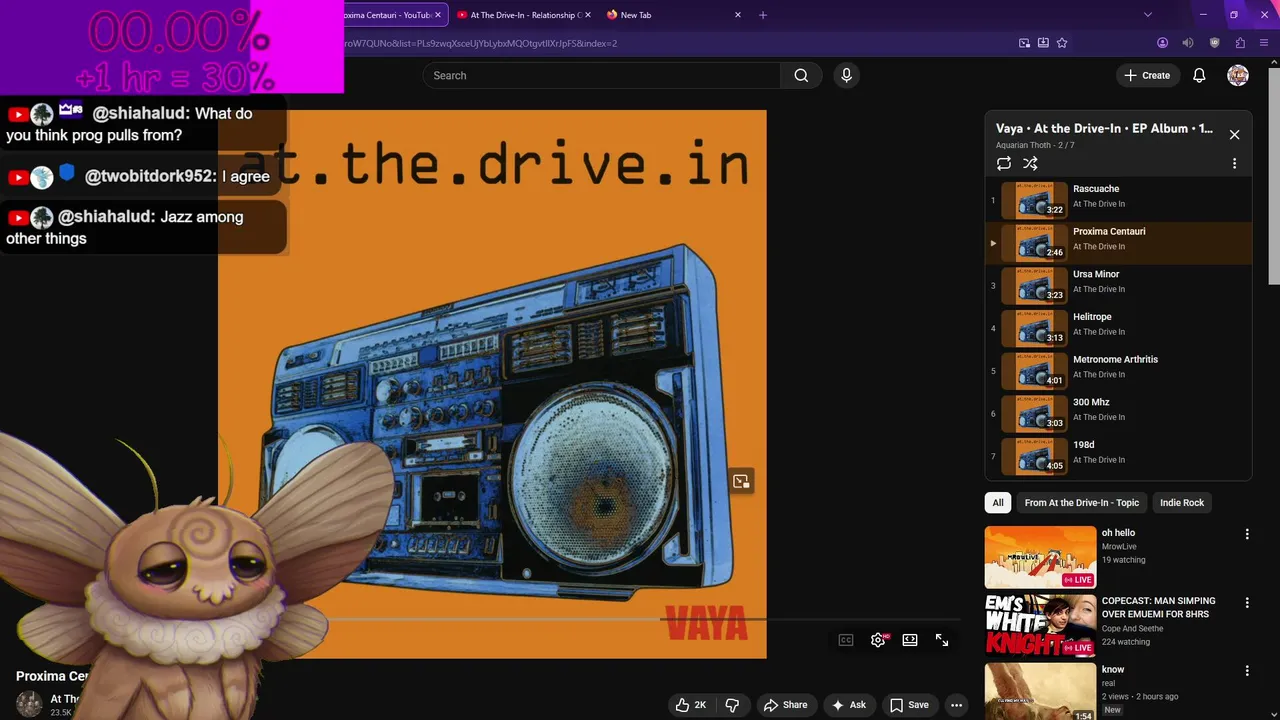
Task: Play Rascuache from the playlist
Action: coord(1118,200)
